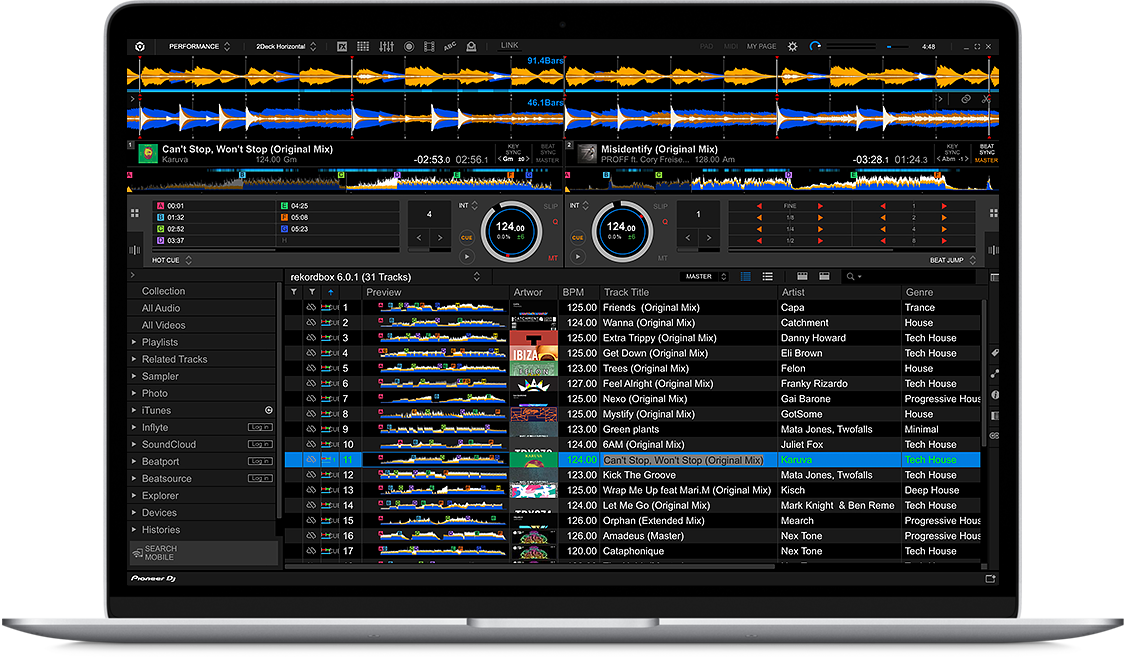
Task: Click the SEARCH MOBILE button
Action: pos(203,553)
